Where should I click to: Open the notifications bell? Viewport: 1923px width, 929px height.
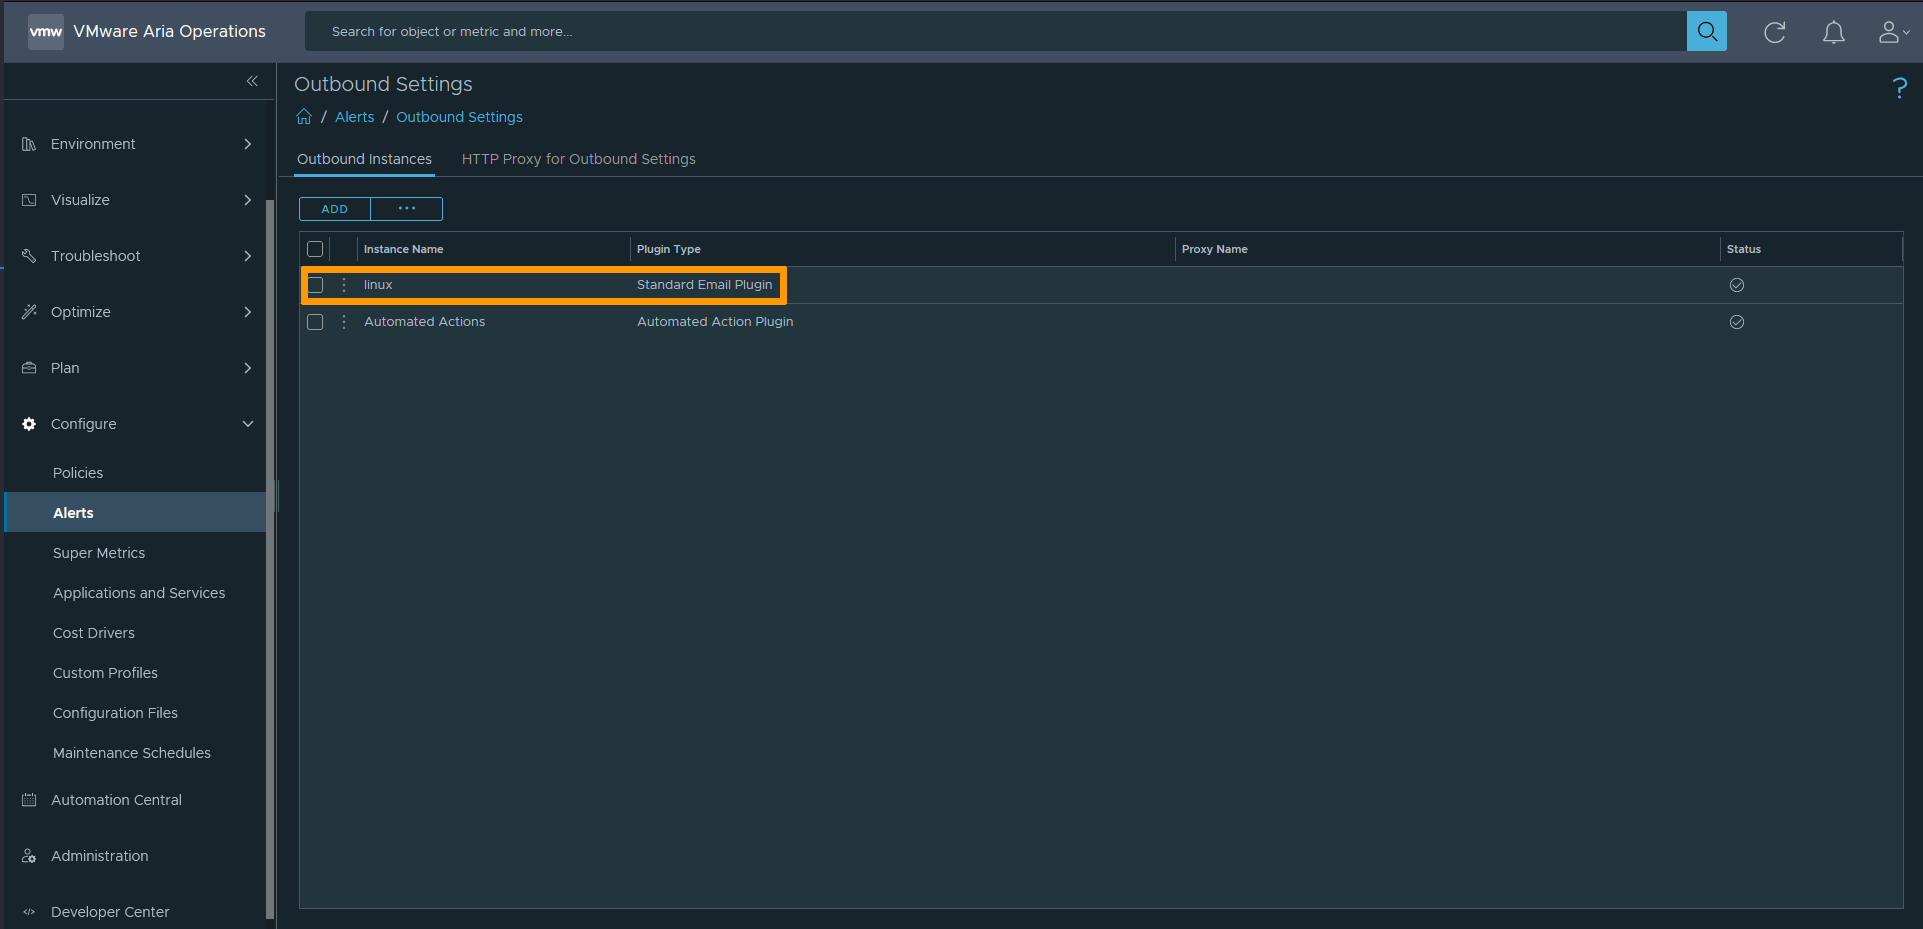[x=1833, y=32]
